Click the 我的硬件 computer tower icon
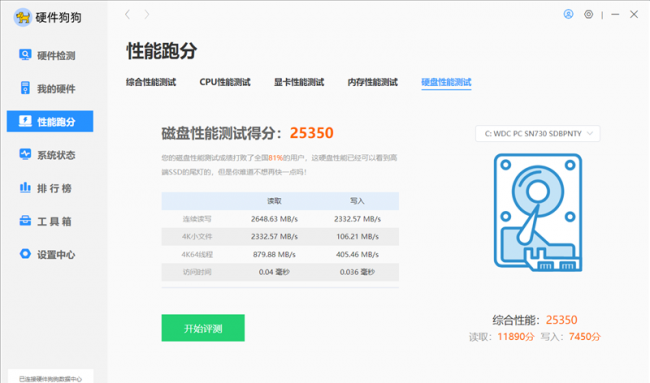Screen dimensions: 650x383 [25, 88]
